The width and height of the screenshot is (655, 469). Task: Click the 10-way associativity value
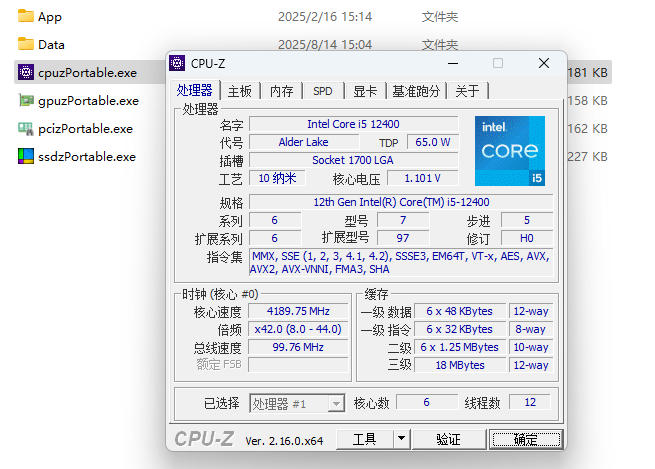click(x=531, y=347)
